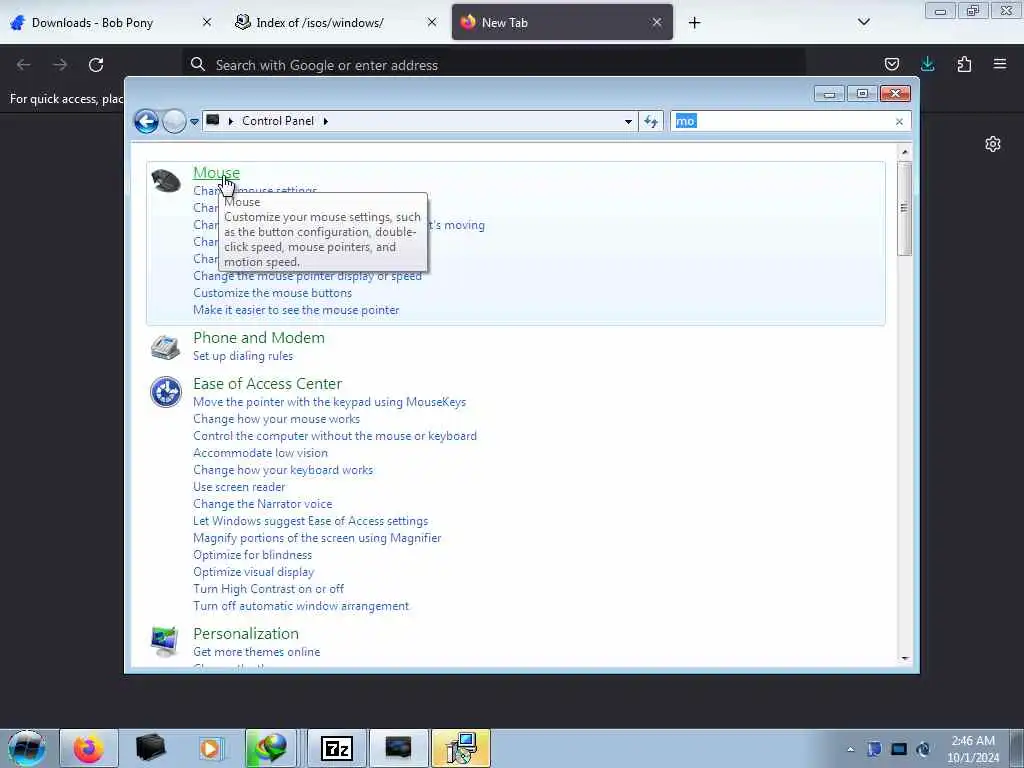Screen dimensions: 1024x768
Task: Click the Control Panel scrollbar down arrow
Action: 904,658
